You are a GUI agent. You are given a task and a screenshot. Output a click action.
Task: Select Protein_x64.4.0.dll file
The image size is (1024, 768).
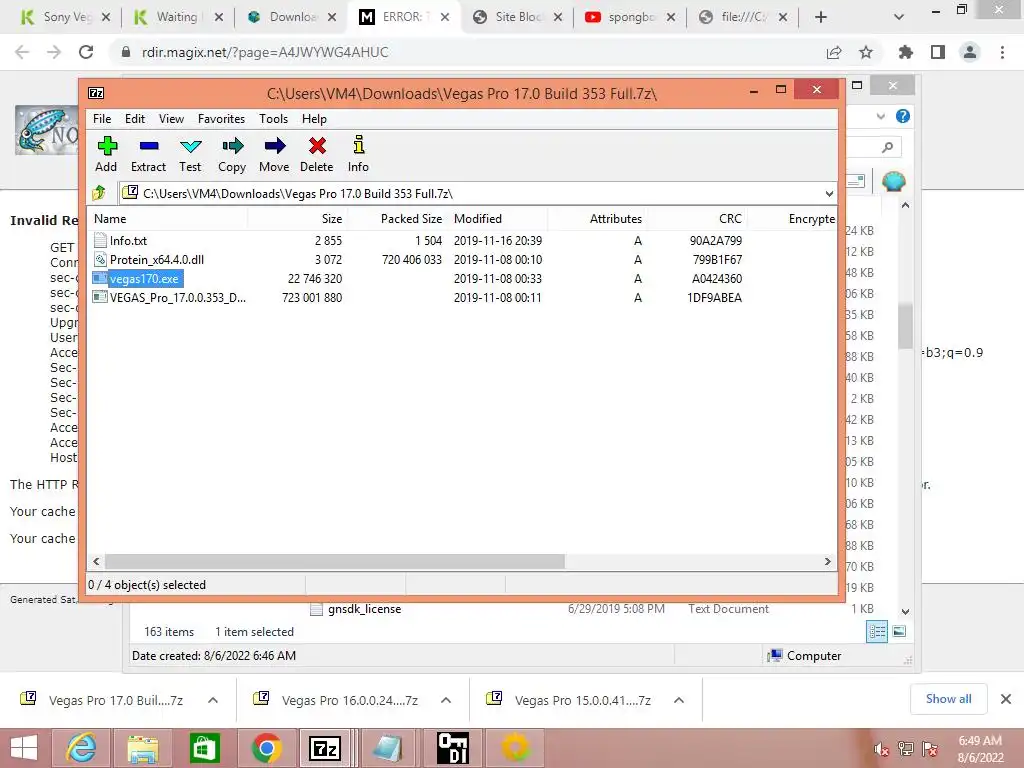point(157,260)
